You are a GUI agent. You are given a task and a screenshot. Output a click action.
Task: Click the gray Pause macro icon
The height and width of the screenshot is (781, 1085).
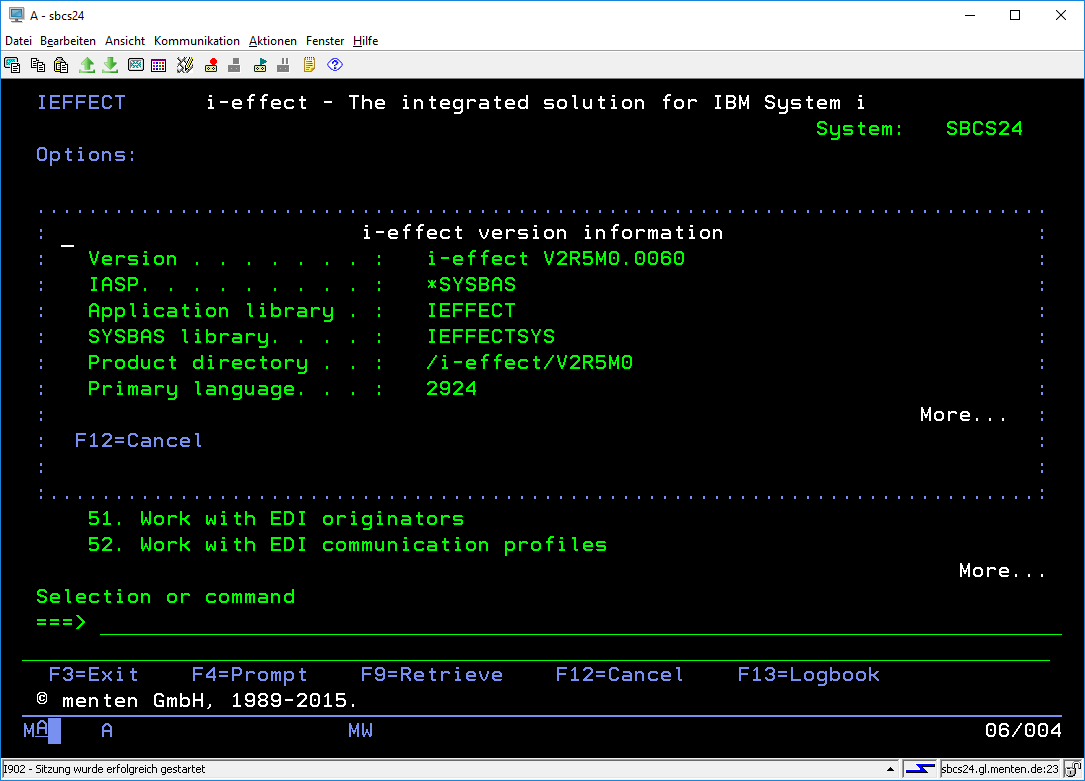point(283,65)
